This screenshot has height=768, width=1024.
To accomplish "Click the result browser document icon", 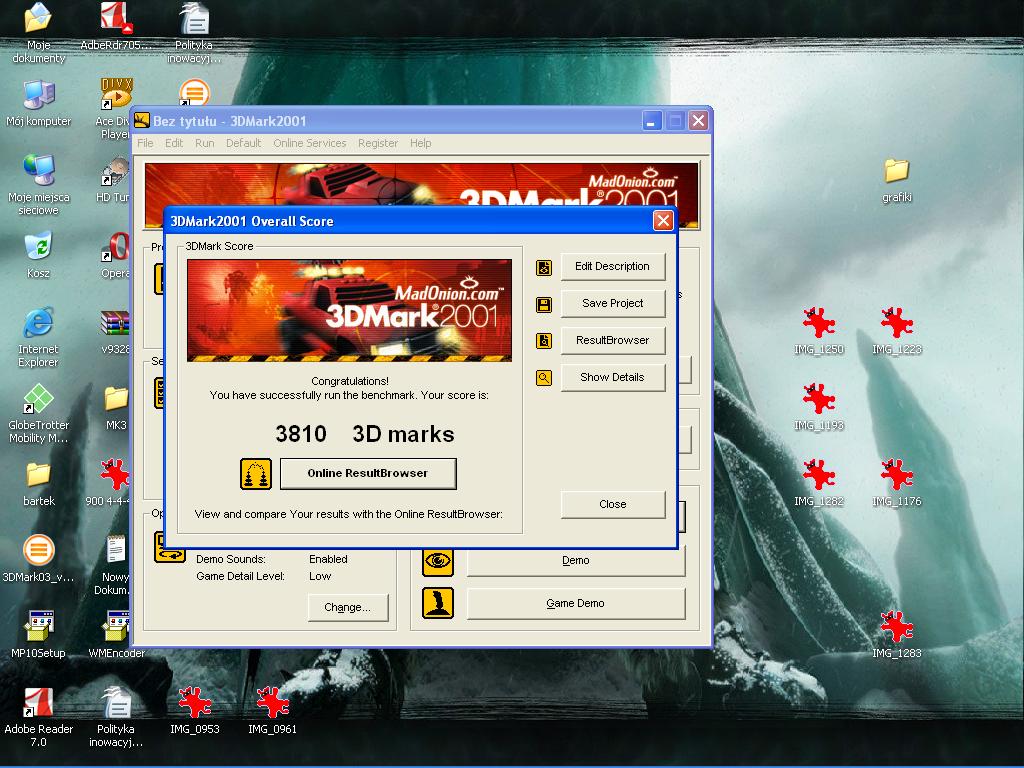I will (x=544, y=341).
